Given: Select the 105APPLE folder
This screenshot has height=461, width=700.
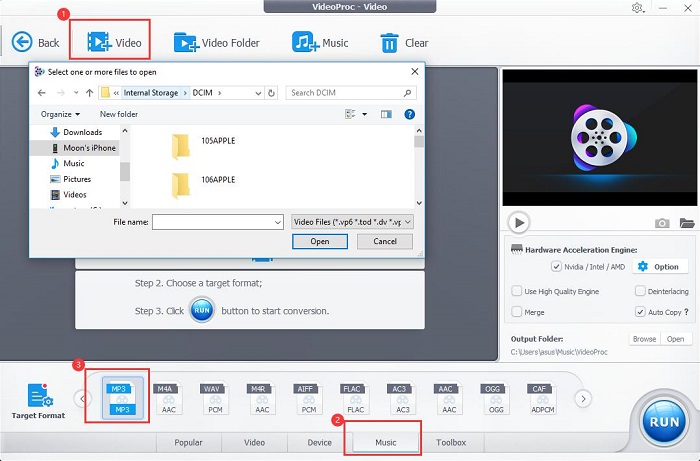Looking at the screenshot, I should tap(204, 145).
